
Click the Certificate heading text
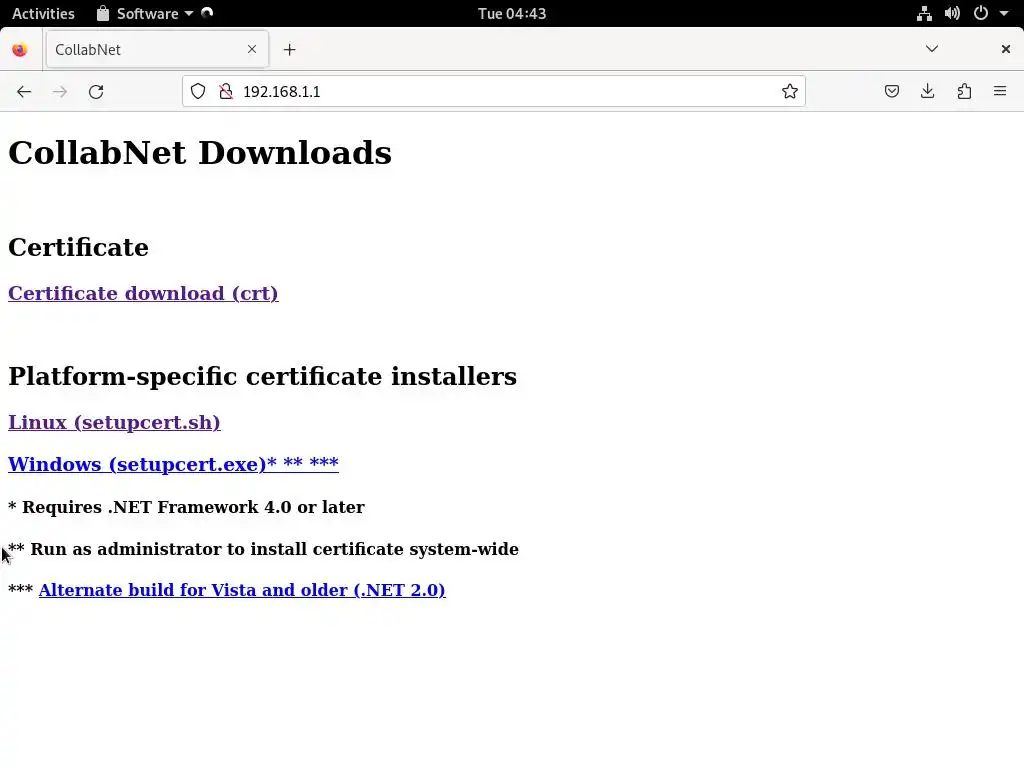(78, 248)
